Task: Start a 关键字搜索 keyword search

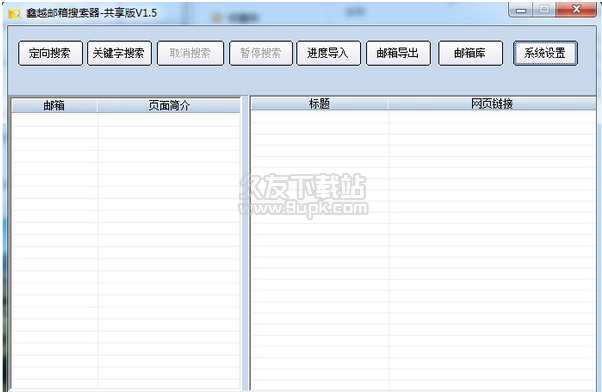Action: pos(119,53)
